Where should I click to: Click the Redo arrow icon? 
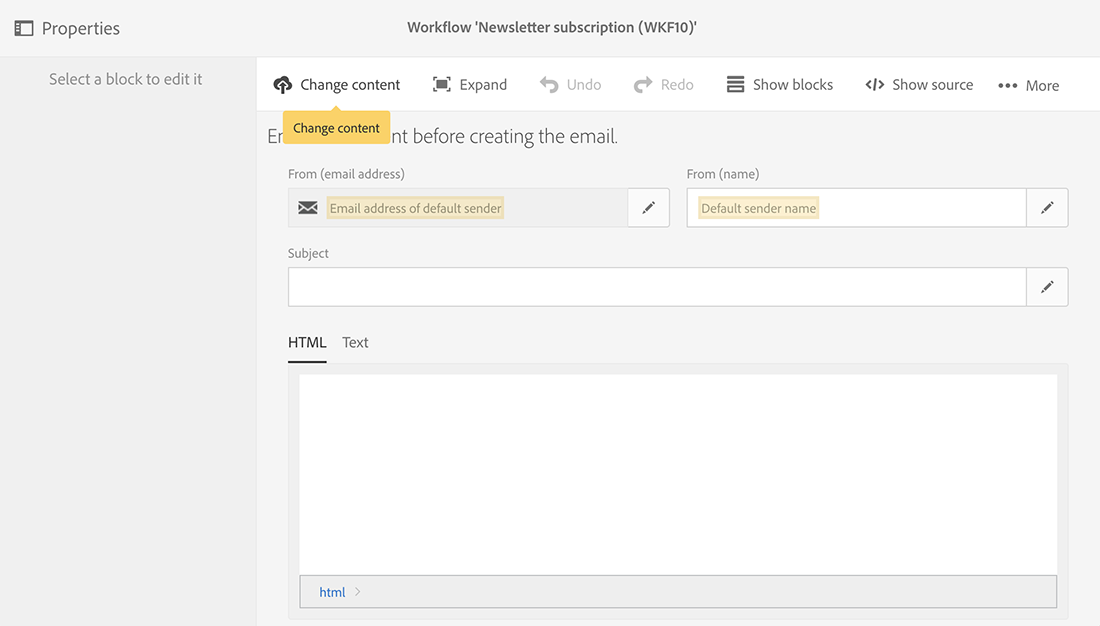pyautogui.click(x=643, y=85)
